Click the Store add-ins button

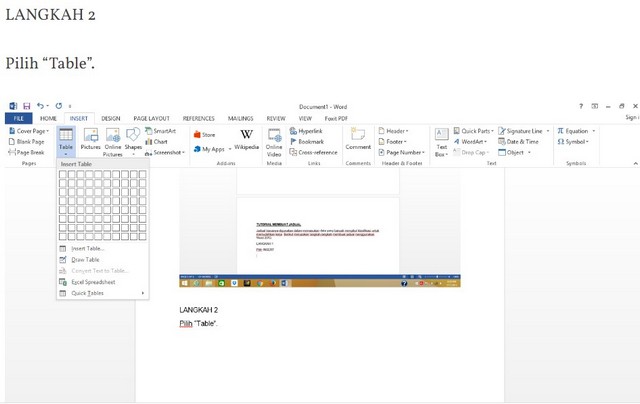click(204, 134)
